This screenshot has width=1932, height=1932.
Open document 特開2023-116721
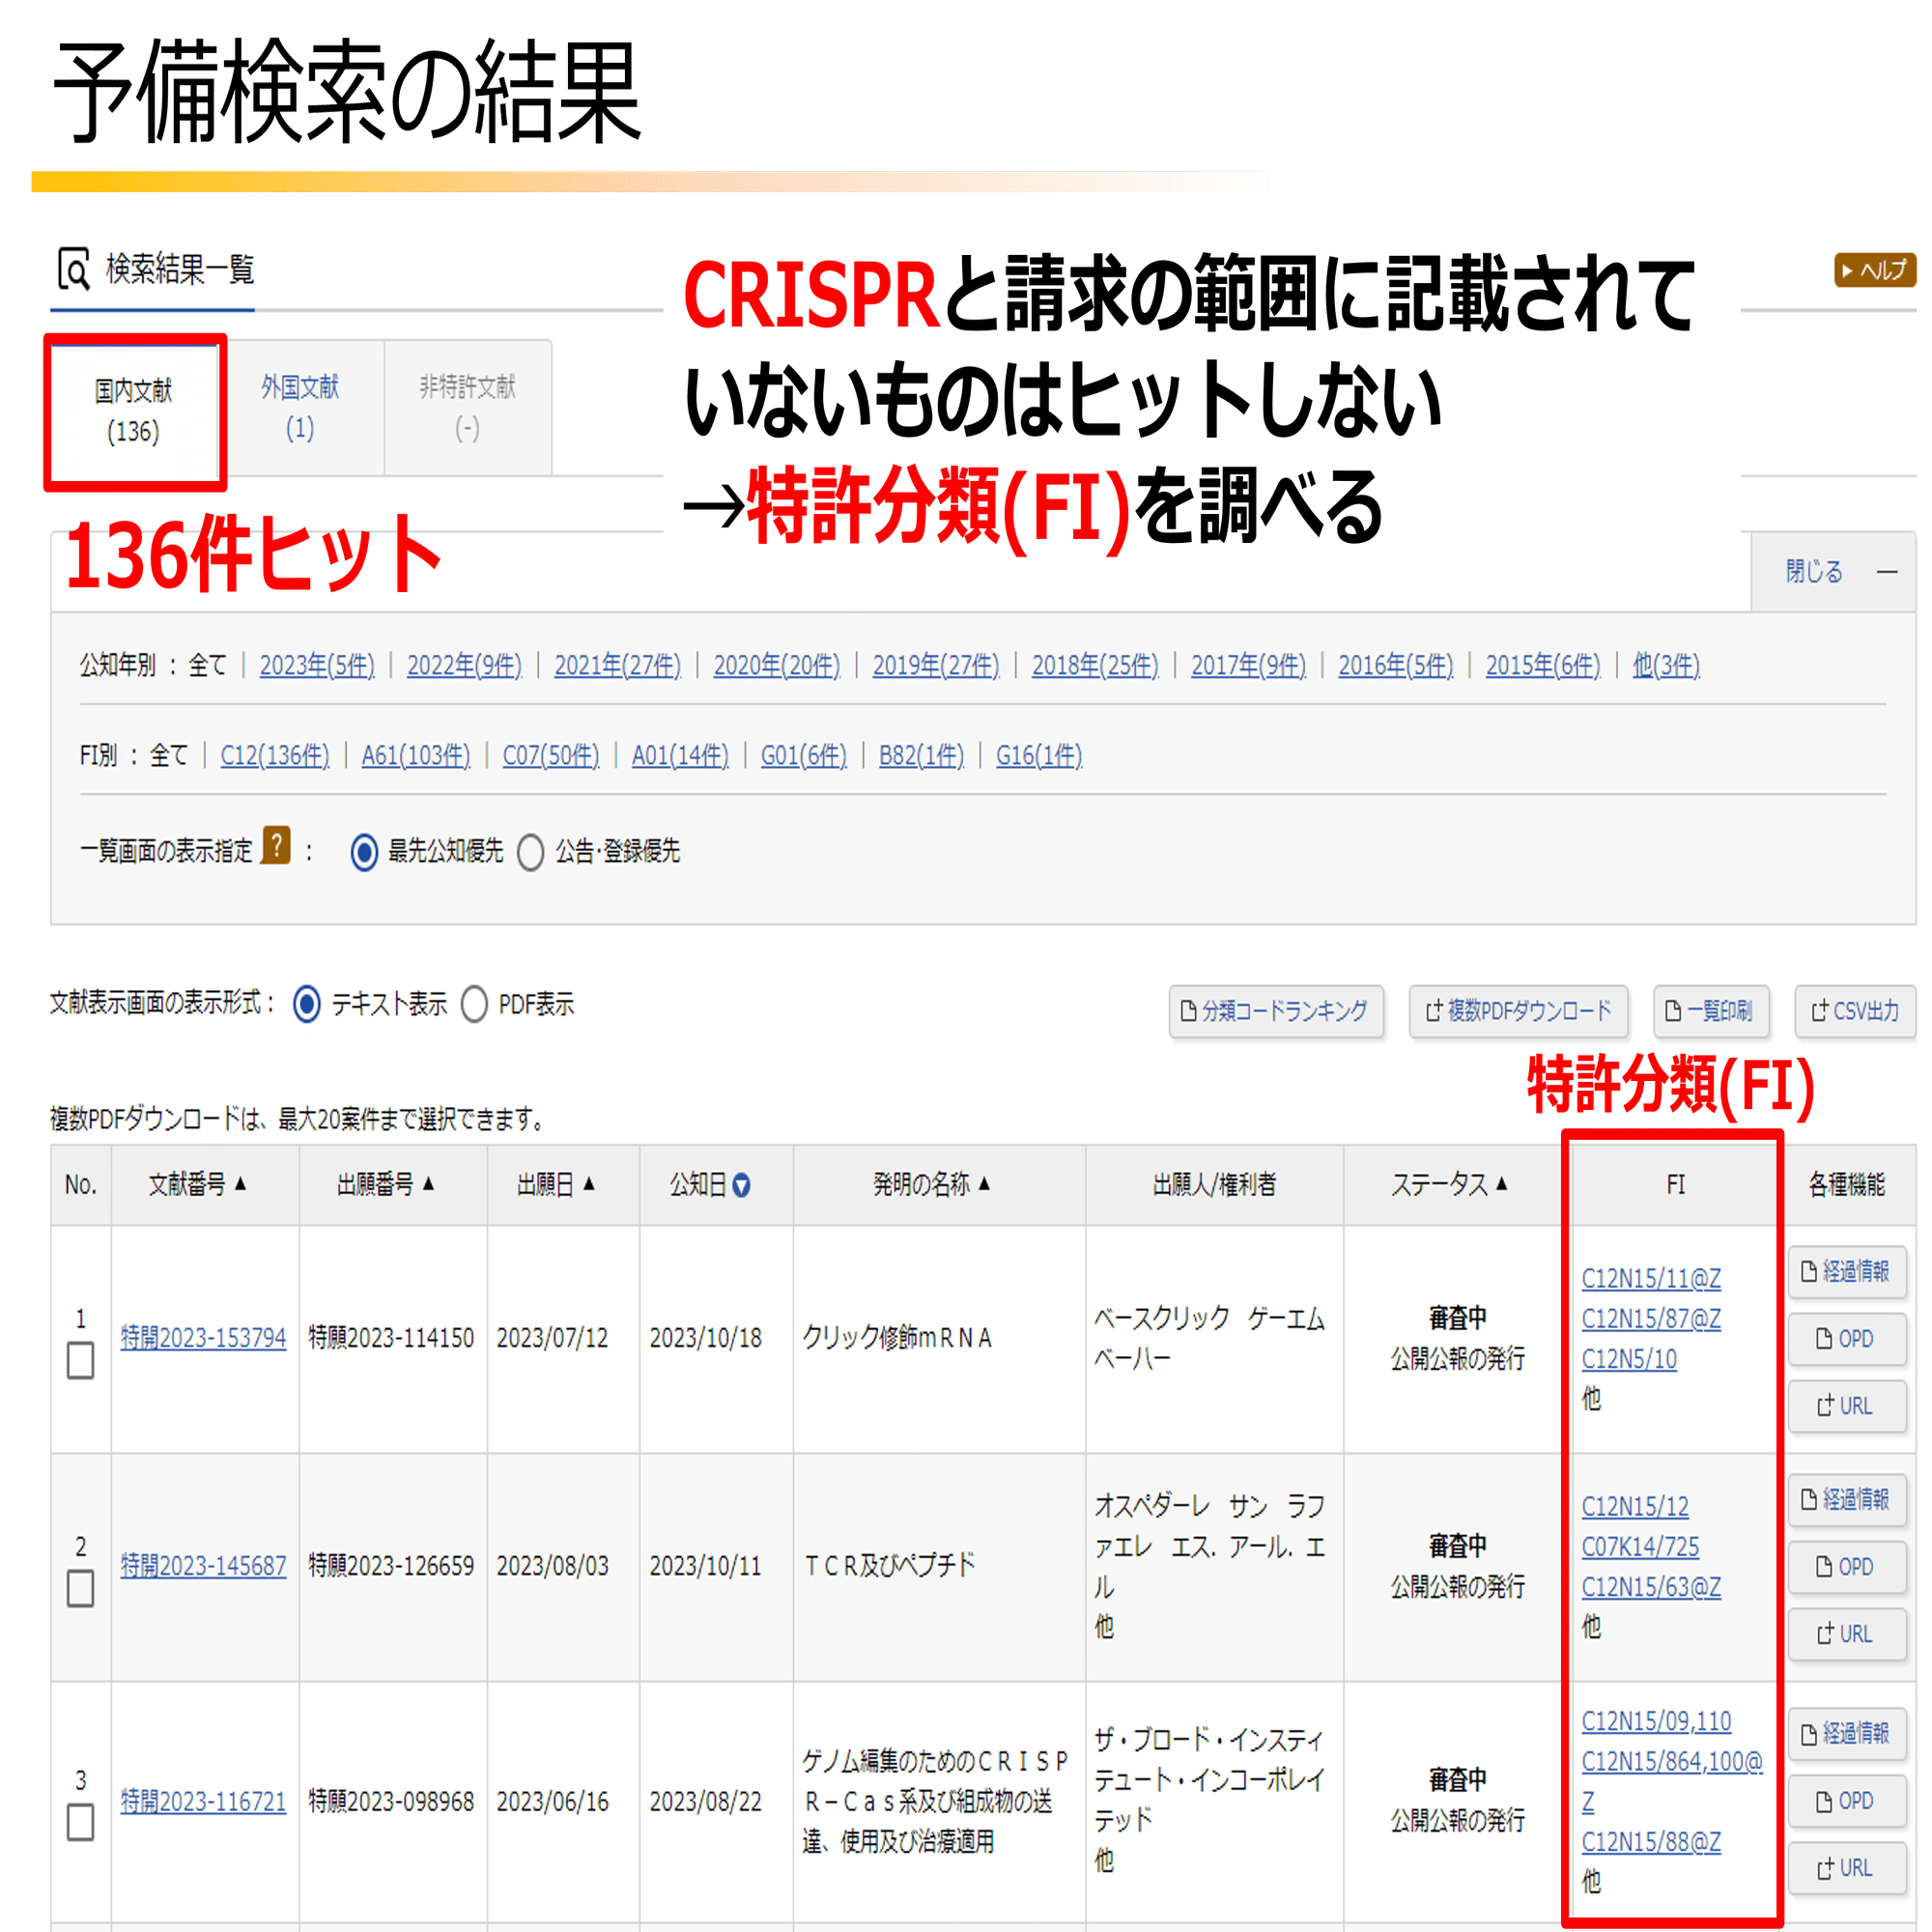(203, 1801)
